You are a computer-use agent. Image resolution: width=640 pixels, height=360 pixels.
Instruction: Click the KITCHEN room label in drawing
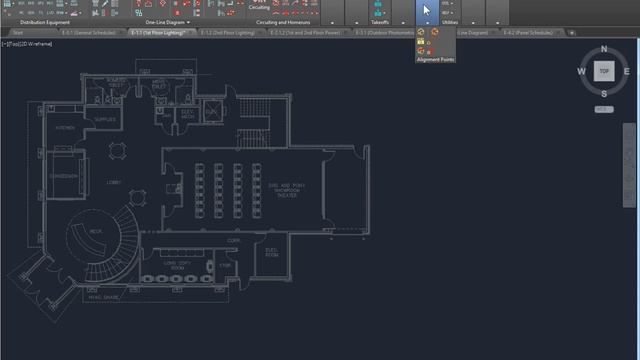point(65,128)
